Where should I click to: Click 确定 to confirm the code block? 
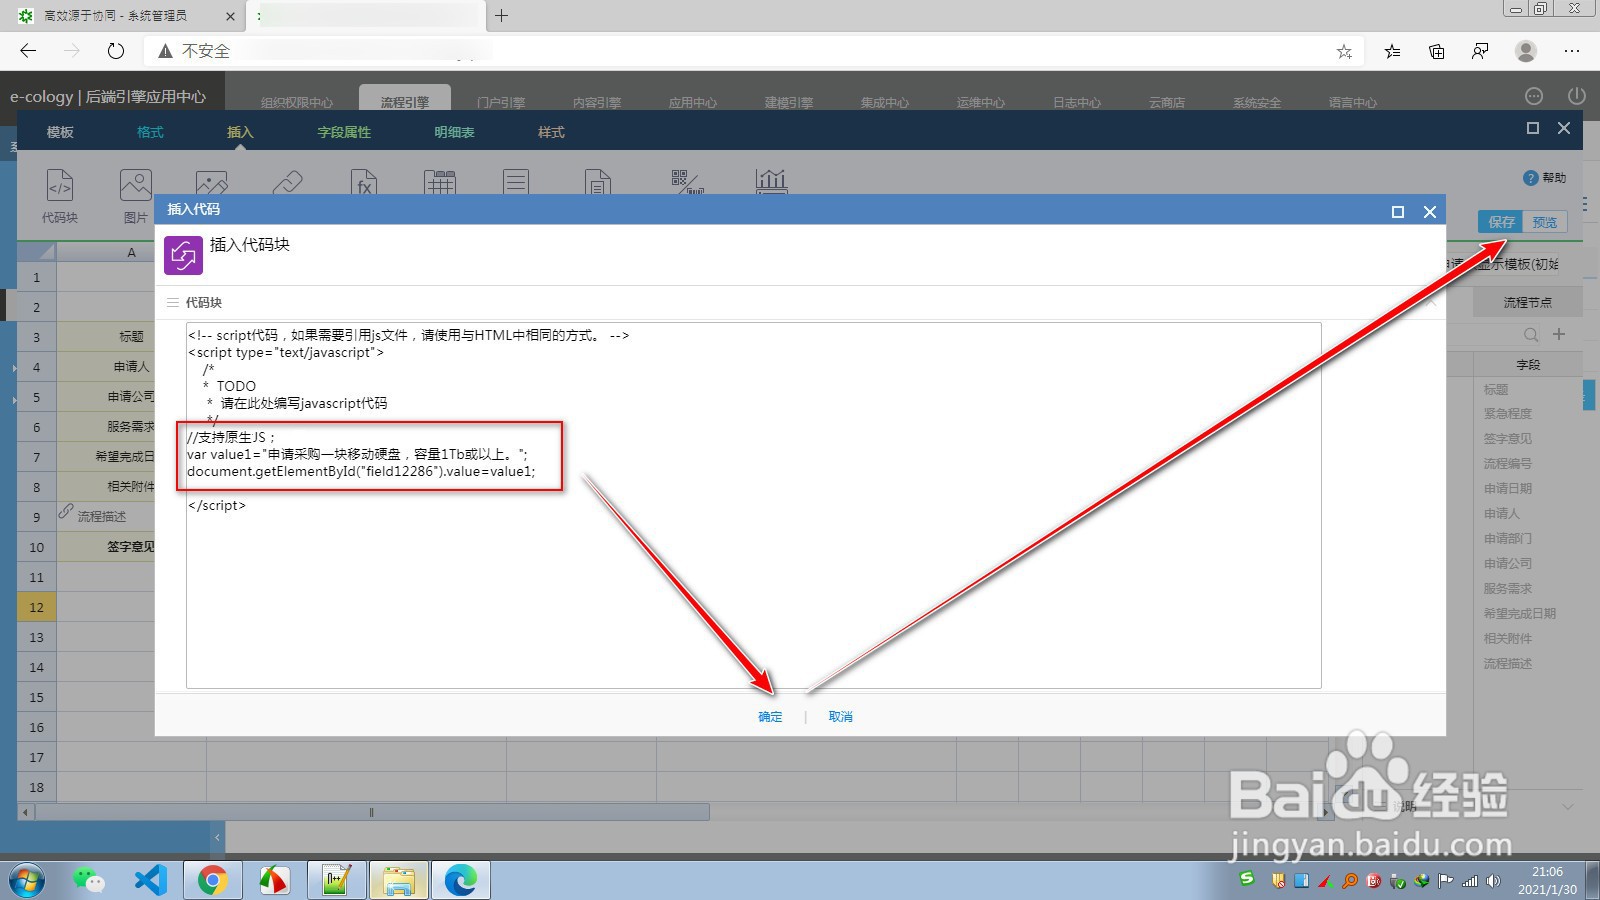pyautogui.click(x=770, y=717)
